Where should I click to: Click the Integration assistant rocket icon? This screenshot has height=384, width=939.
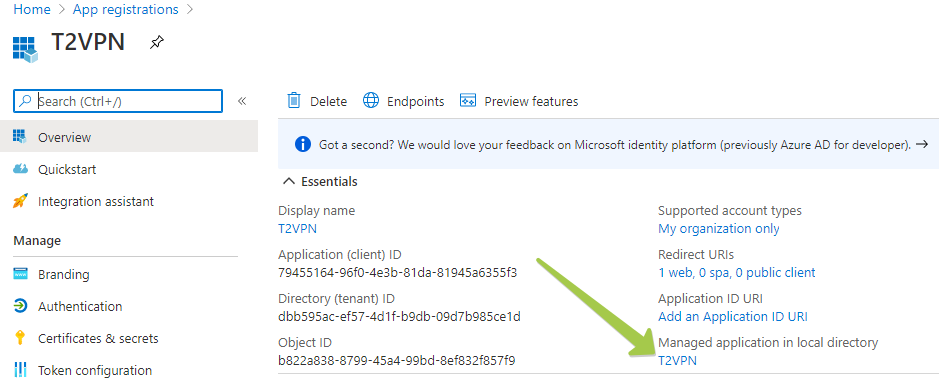(x=20, y=201)
